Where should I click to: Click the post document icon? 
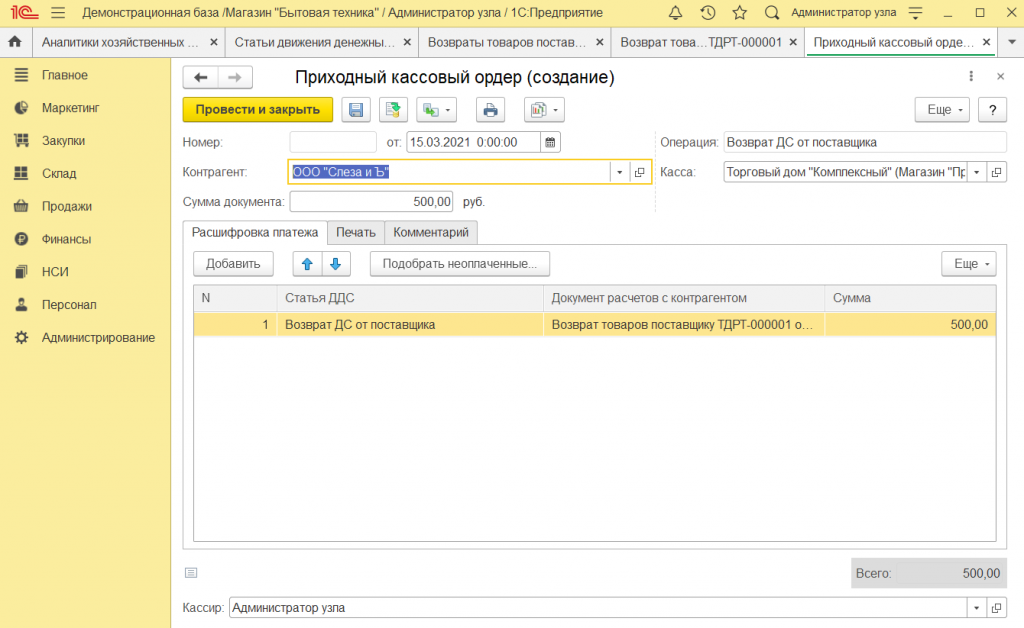pos(394,110)
